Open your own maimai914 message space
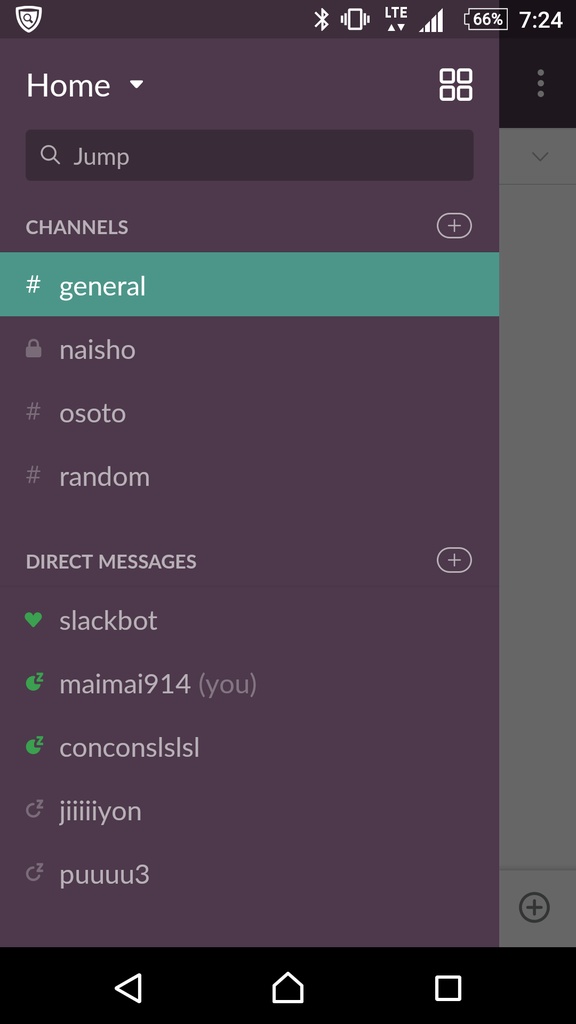Viewport: 576px width, 1024px height. pyautogui.click(x=249, y=684)
